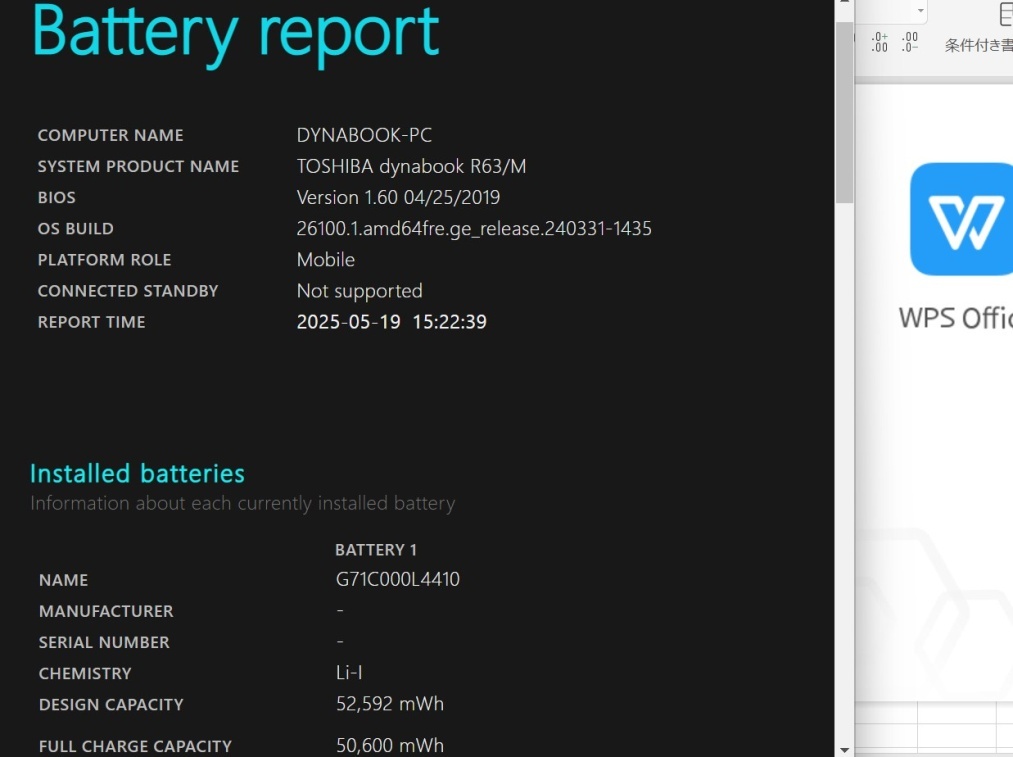Image resolution: width=1013 pixels, height=757 pixels.
Task: Click the Not supported connected standby value
Action: point(359,291)
